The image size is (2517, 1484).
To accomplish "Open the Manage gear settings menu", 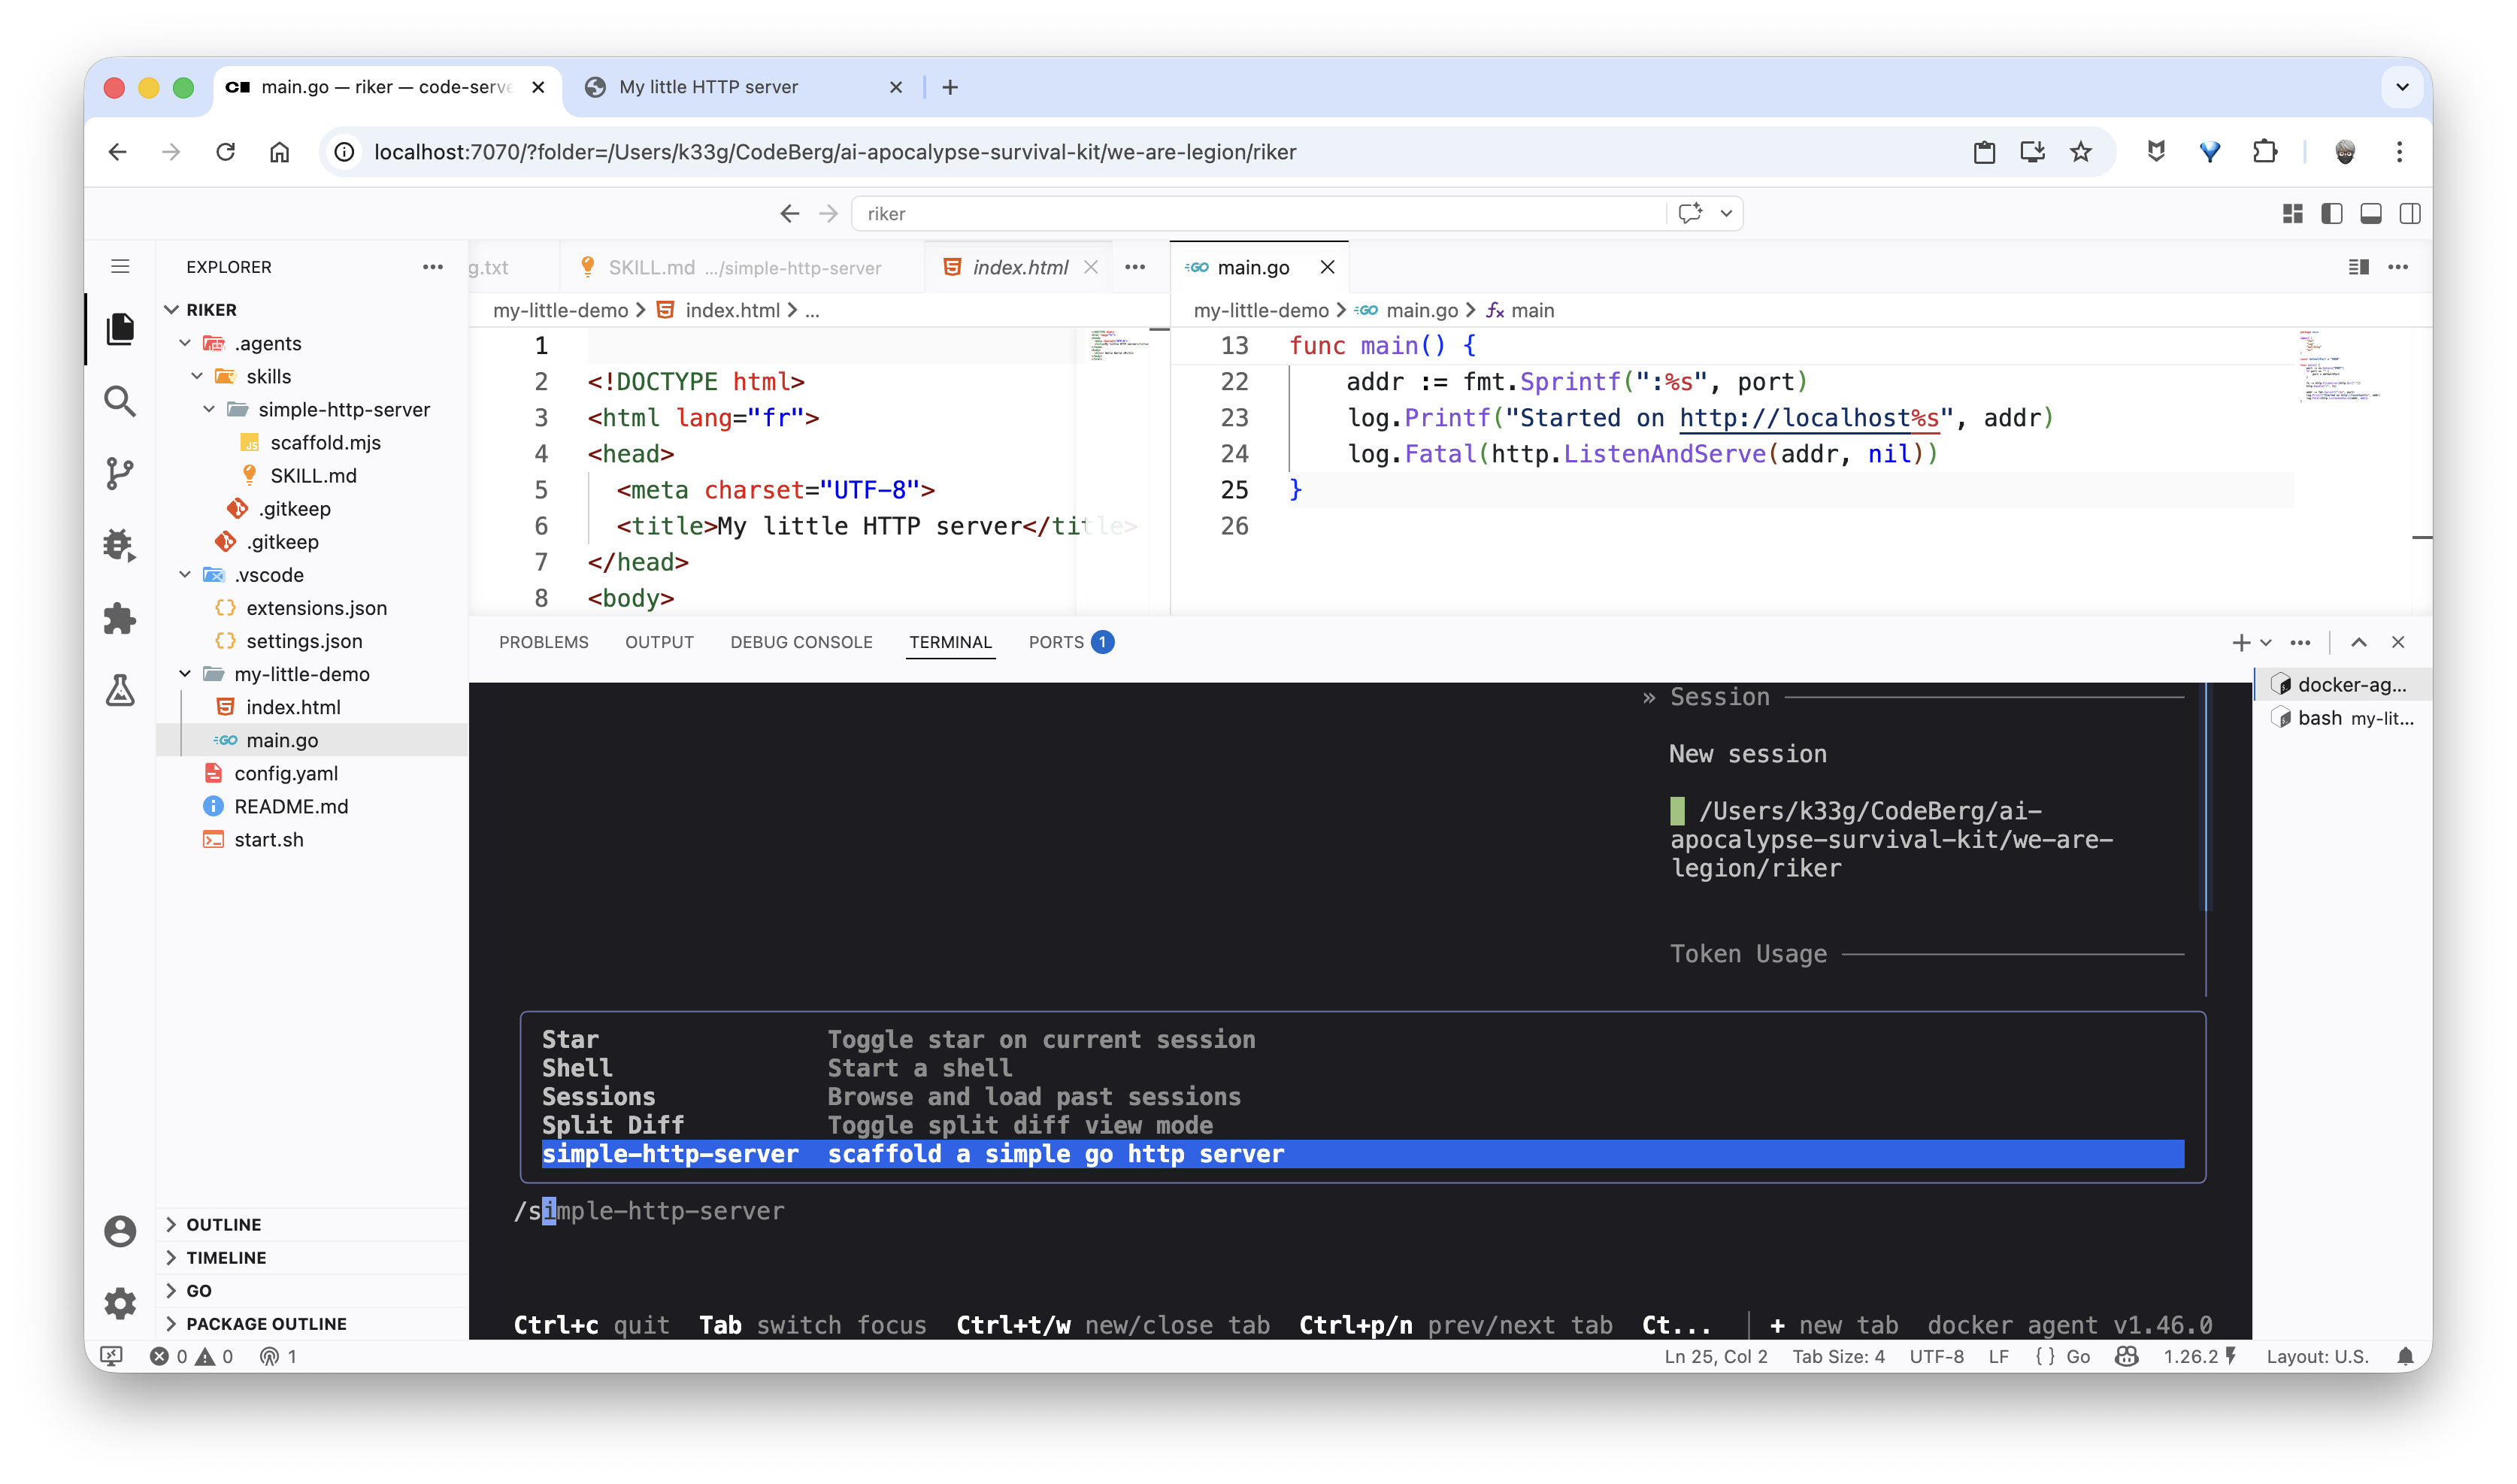I will (120, 1303).
